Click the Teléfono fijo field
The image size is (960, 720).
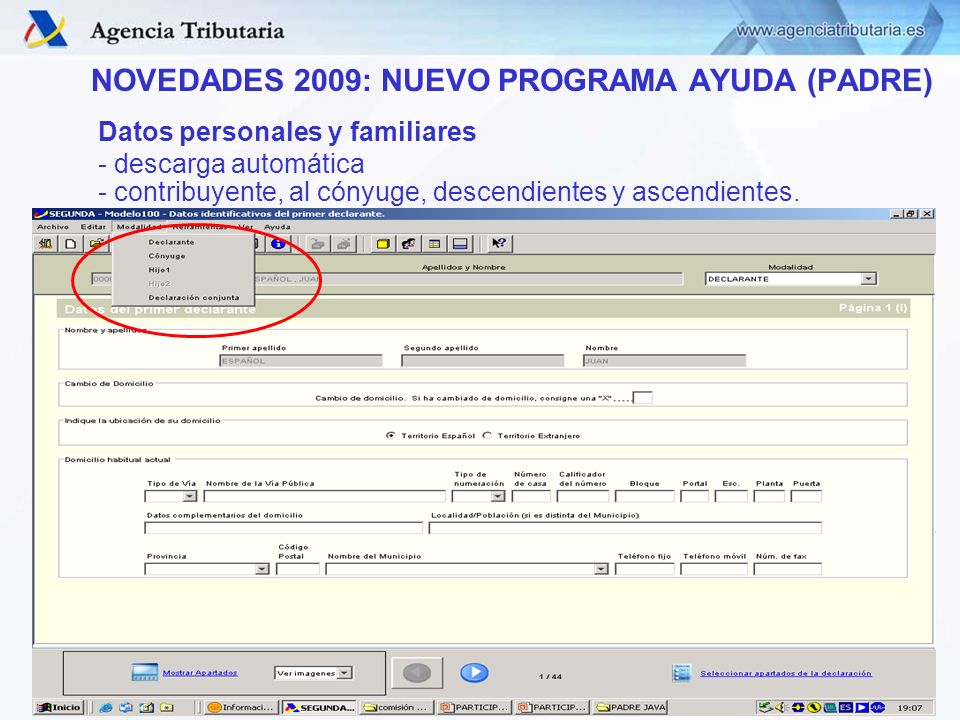tap(644, 569)
